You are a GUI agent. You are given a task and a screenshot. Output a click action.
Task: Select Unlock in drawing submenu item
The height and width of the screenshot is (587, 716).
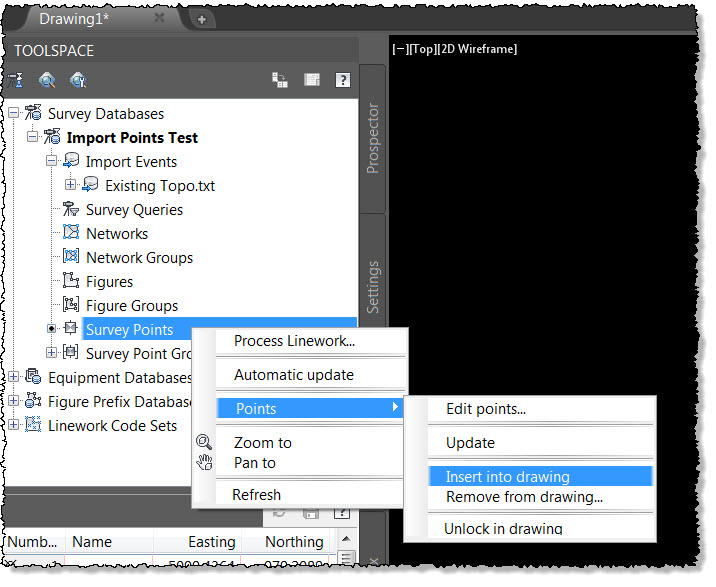click(x=541, y=529)
